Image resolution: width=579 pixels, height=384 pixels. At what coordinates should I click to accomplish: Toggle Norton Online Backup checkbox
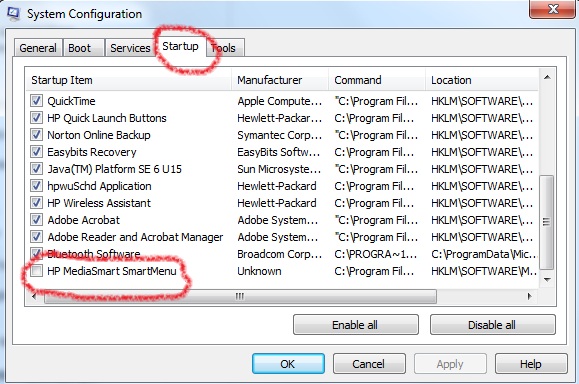[36, 134]
